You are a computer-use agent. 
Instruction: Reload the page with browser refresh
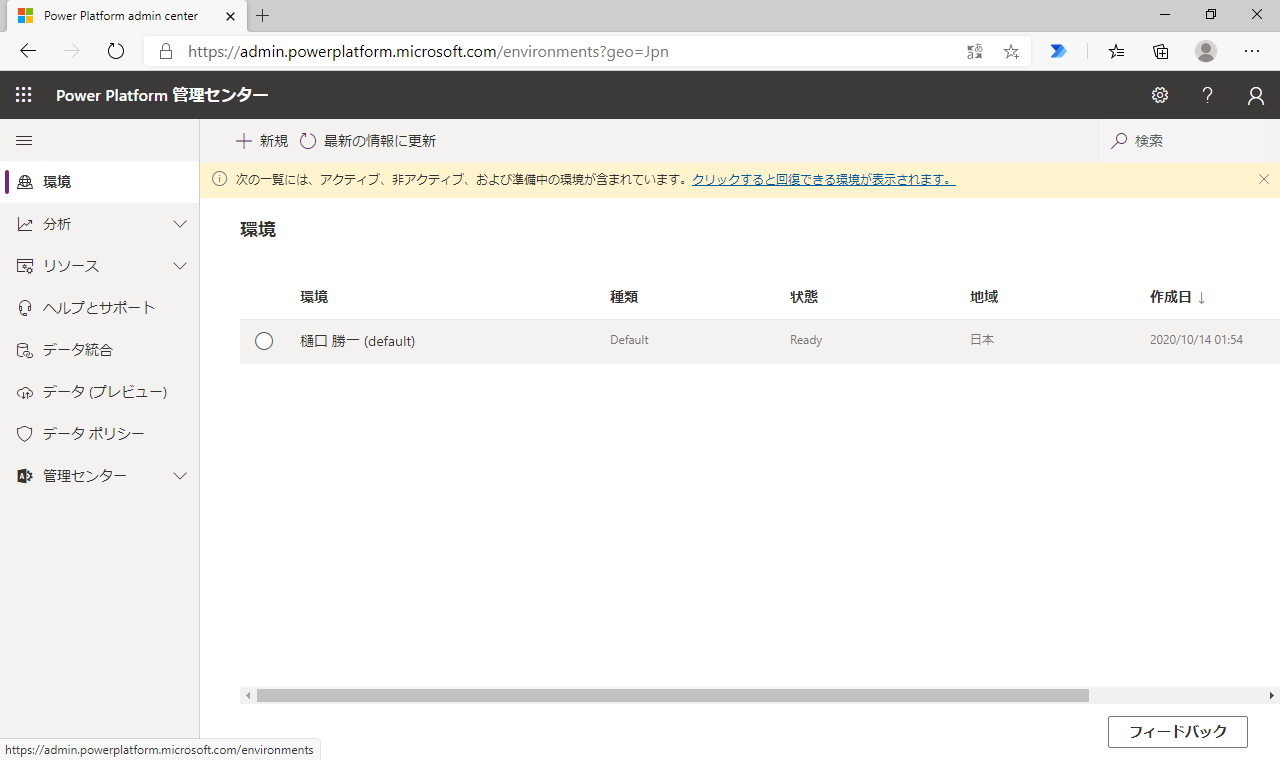pyautogui.click(x=116, y=51)
